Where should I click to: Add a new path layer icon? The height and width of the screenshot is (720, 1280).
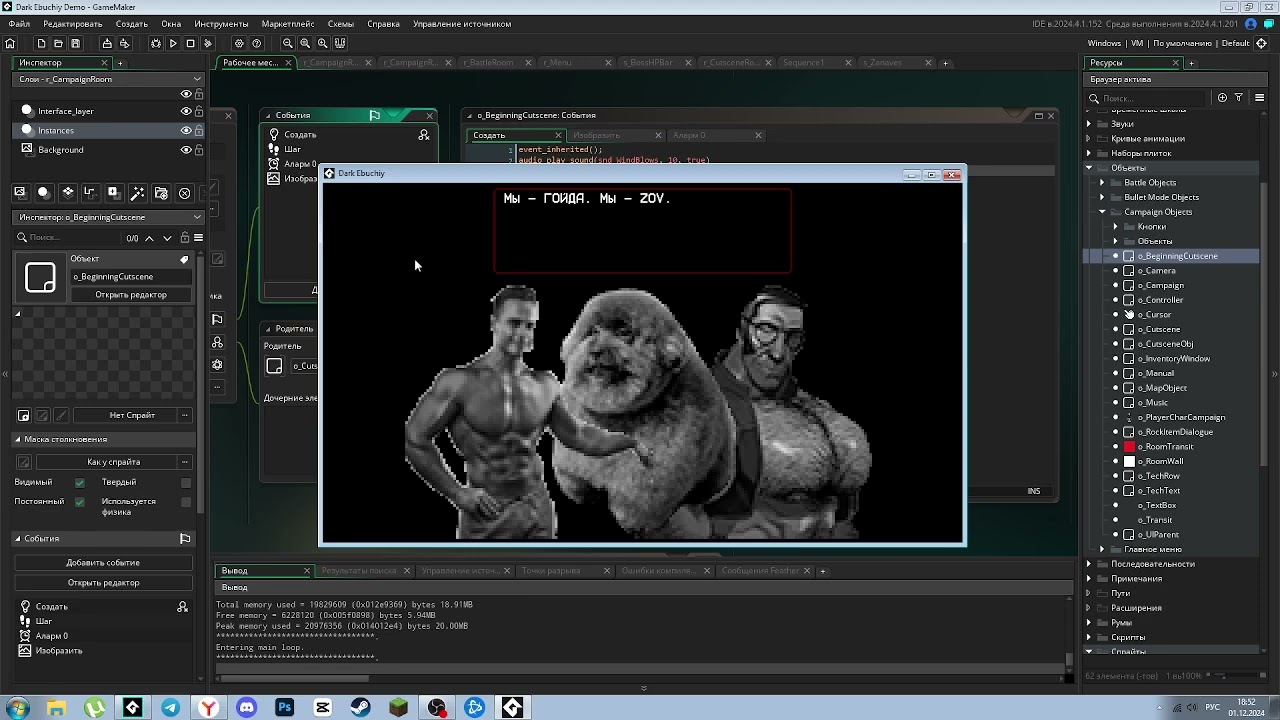(x=90, y=192)
